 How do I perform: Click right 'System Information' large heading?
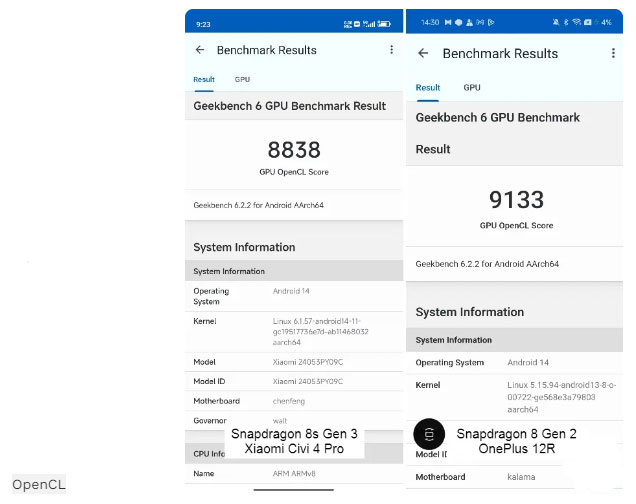pos(469,312)
